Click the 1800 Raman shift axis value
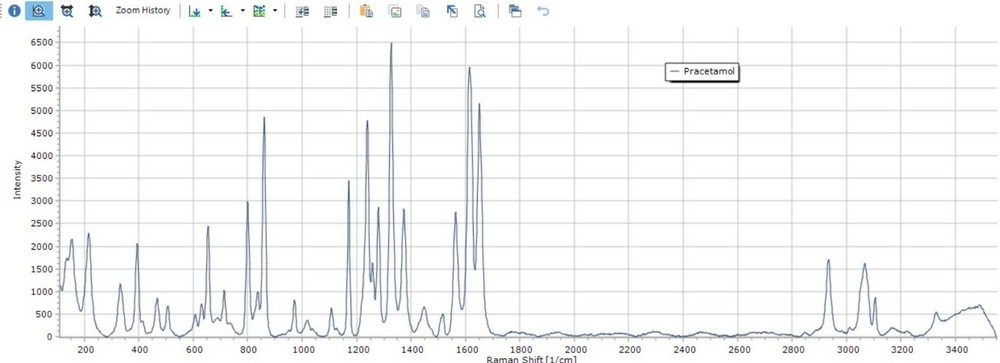The image size is (1000, 363). [x=520, y=349]
